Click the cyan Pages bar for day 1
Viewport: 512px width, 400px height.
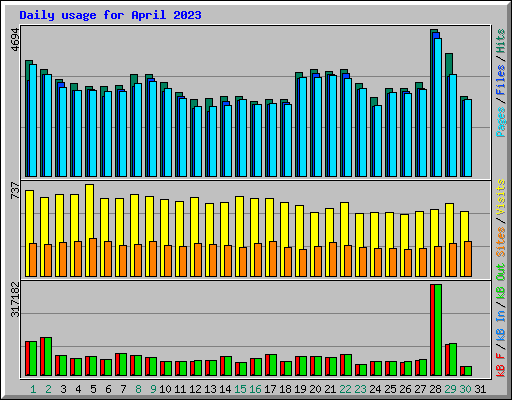(x=33, y=120)
